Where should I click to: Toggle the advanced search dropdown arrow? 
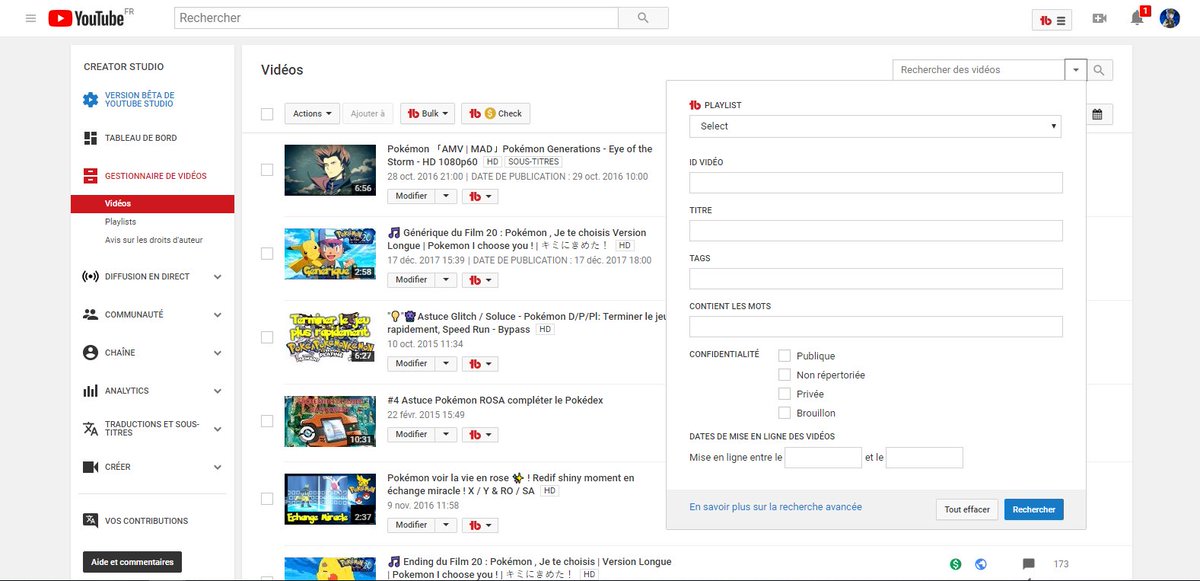tap(1075, 70)
